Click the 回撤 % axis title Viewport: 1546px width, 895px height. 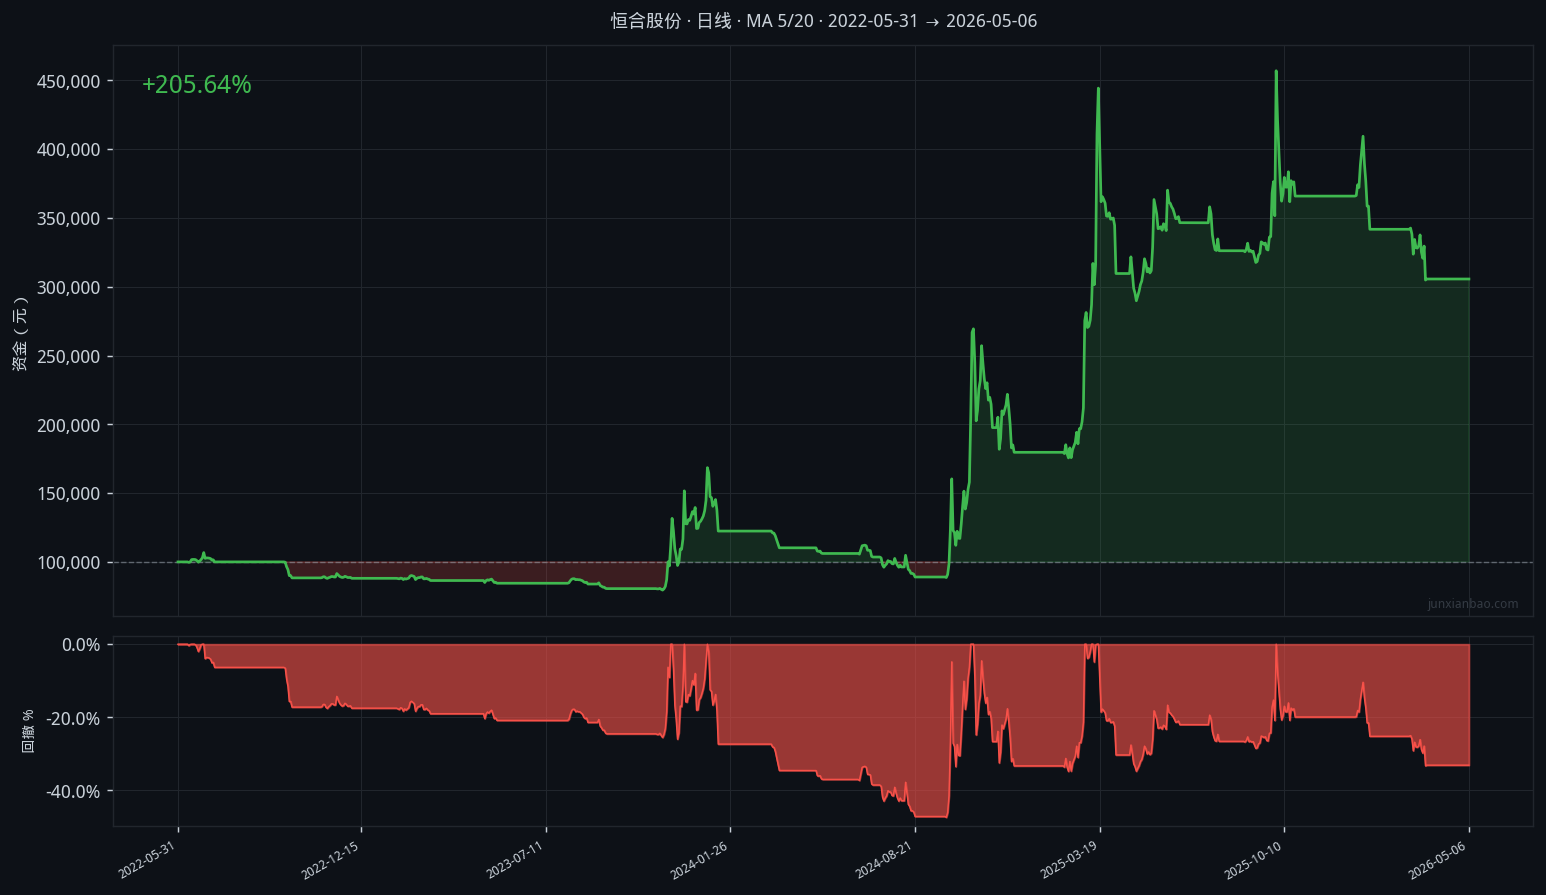(28, 731)
